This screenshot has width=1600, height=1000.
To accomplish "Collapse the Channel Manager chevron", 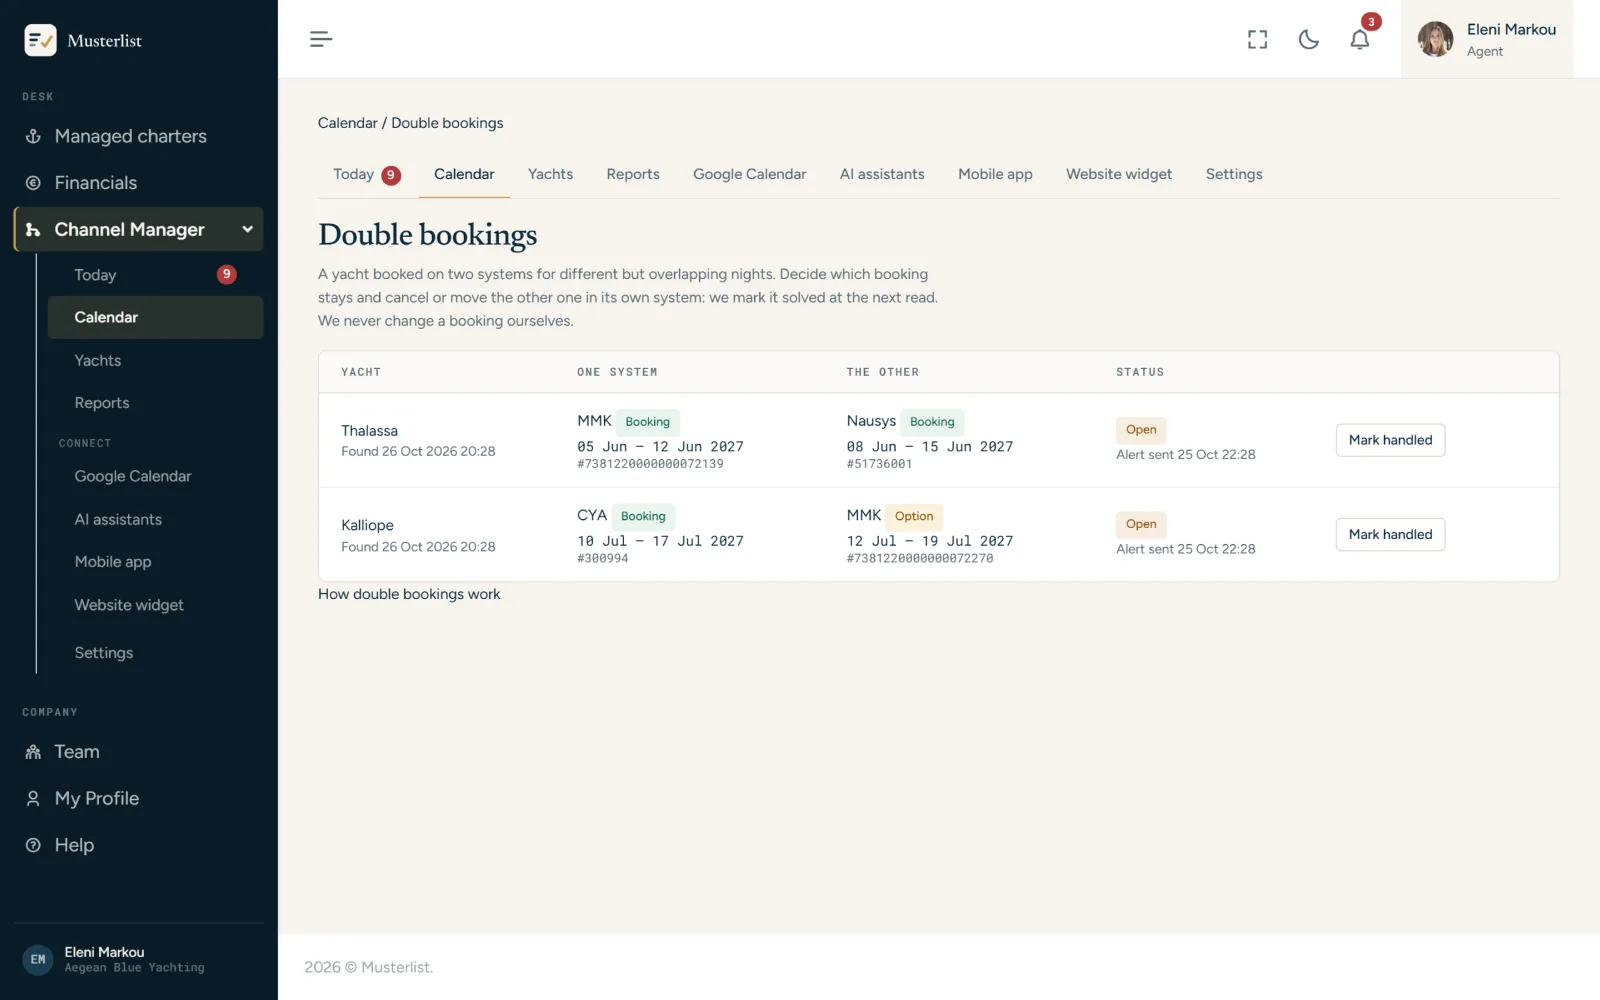I will tap(247, 229).
